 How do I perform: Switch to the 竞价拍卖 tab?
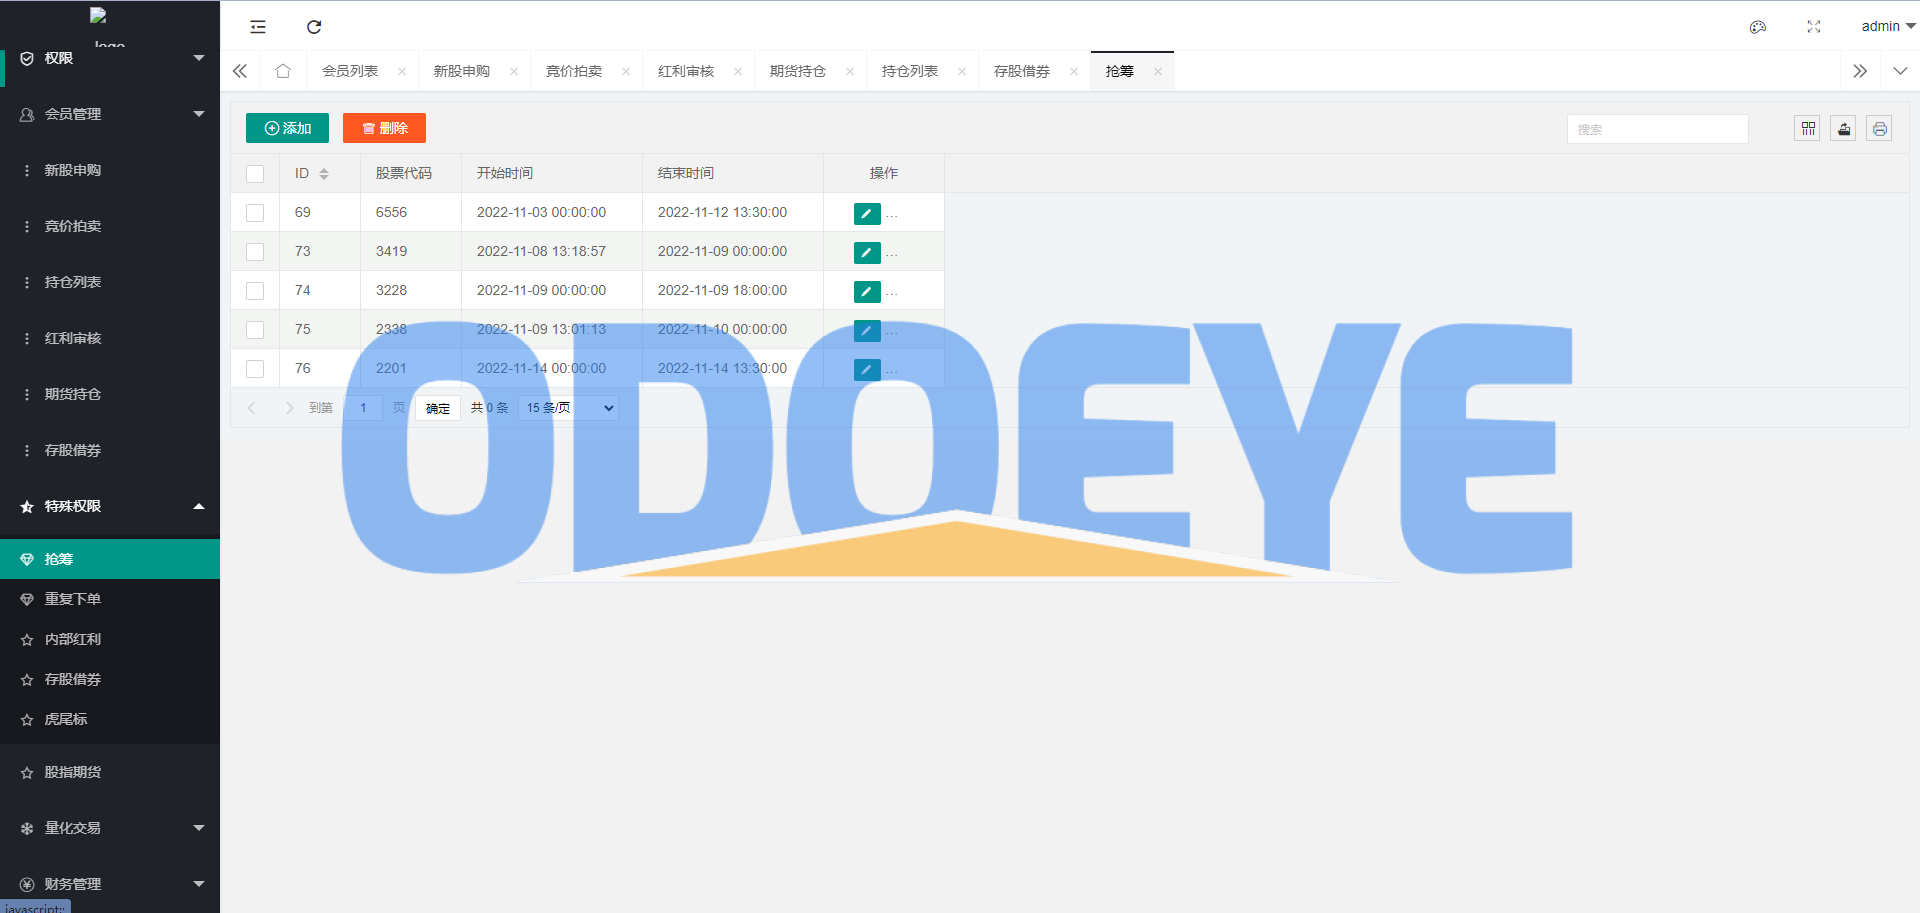[x=574, y=71]
